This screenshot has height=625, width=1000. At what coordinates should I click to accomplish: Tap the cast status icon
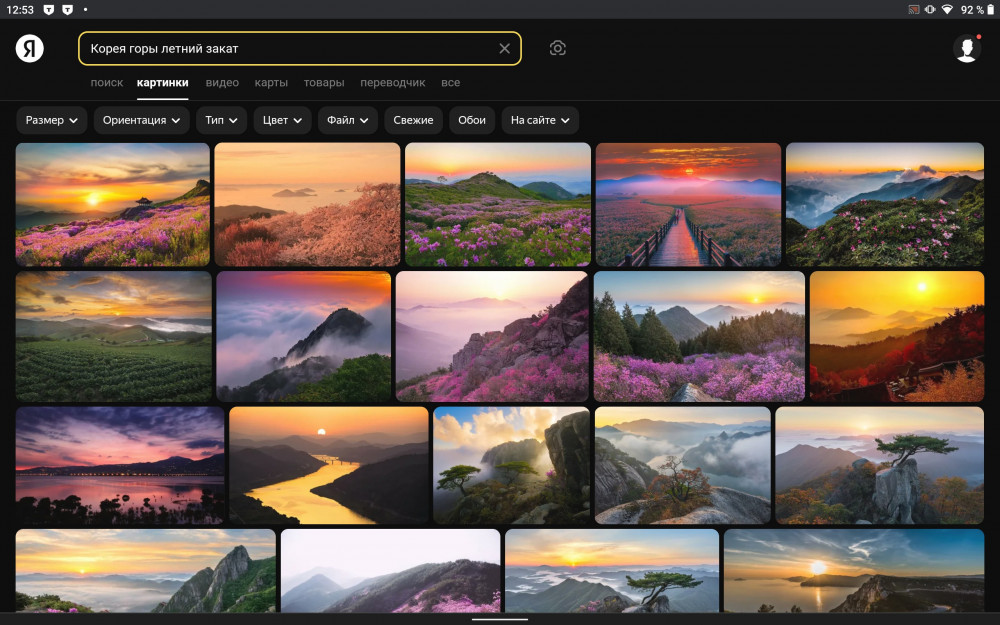click(914, 10)
